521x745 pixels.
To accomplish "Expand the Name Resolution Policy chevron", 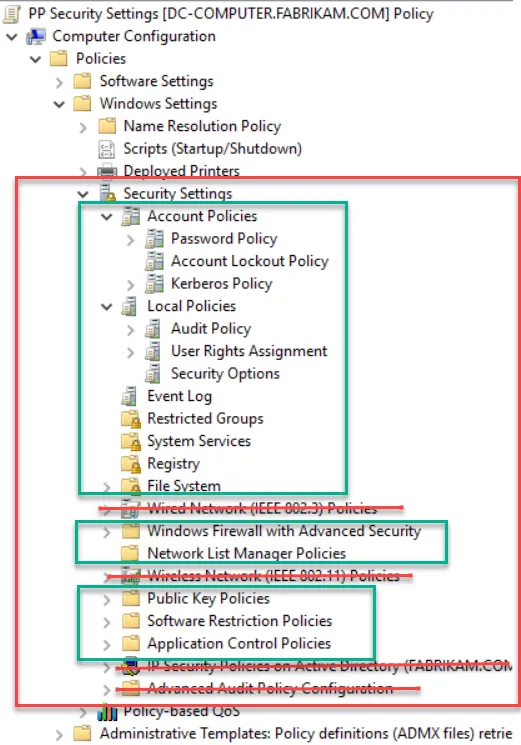I will pyautogui.click(x=84, y=127).
